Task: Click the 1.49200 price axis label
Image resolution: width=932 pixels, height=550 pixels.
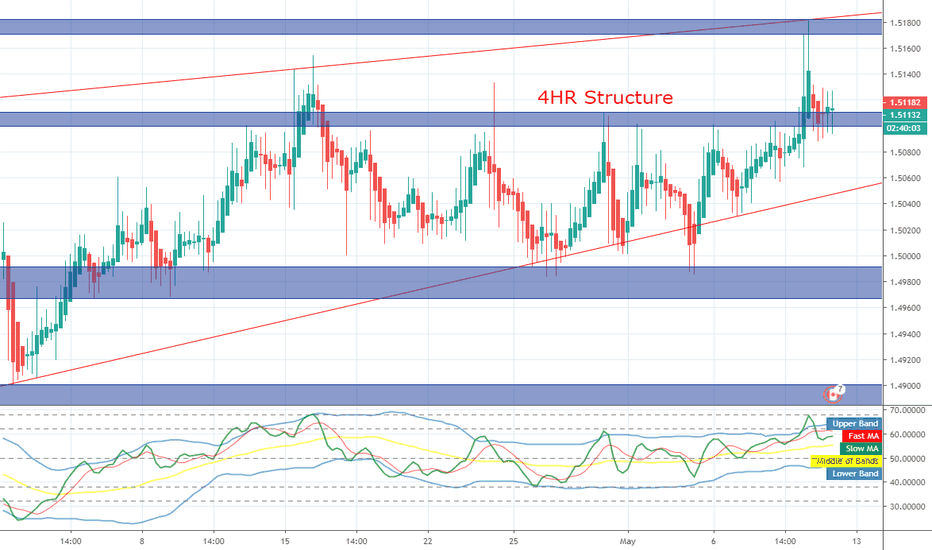Action: coord(905,360)
